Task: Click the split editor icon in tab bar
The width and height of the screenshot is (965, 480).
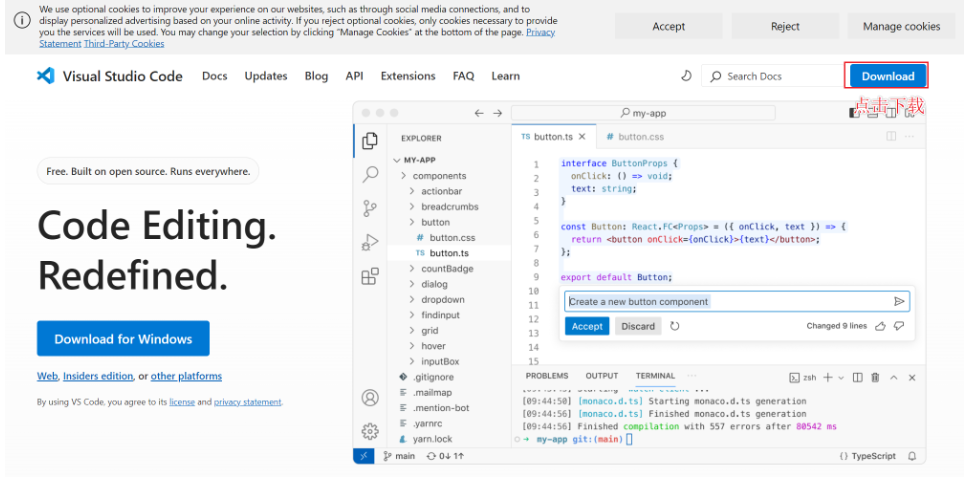Action: pyautogui.click(x=891, y=137)
